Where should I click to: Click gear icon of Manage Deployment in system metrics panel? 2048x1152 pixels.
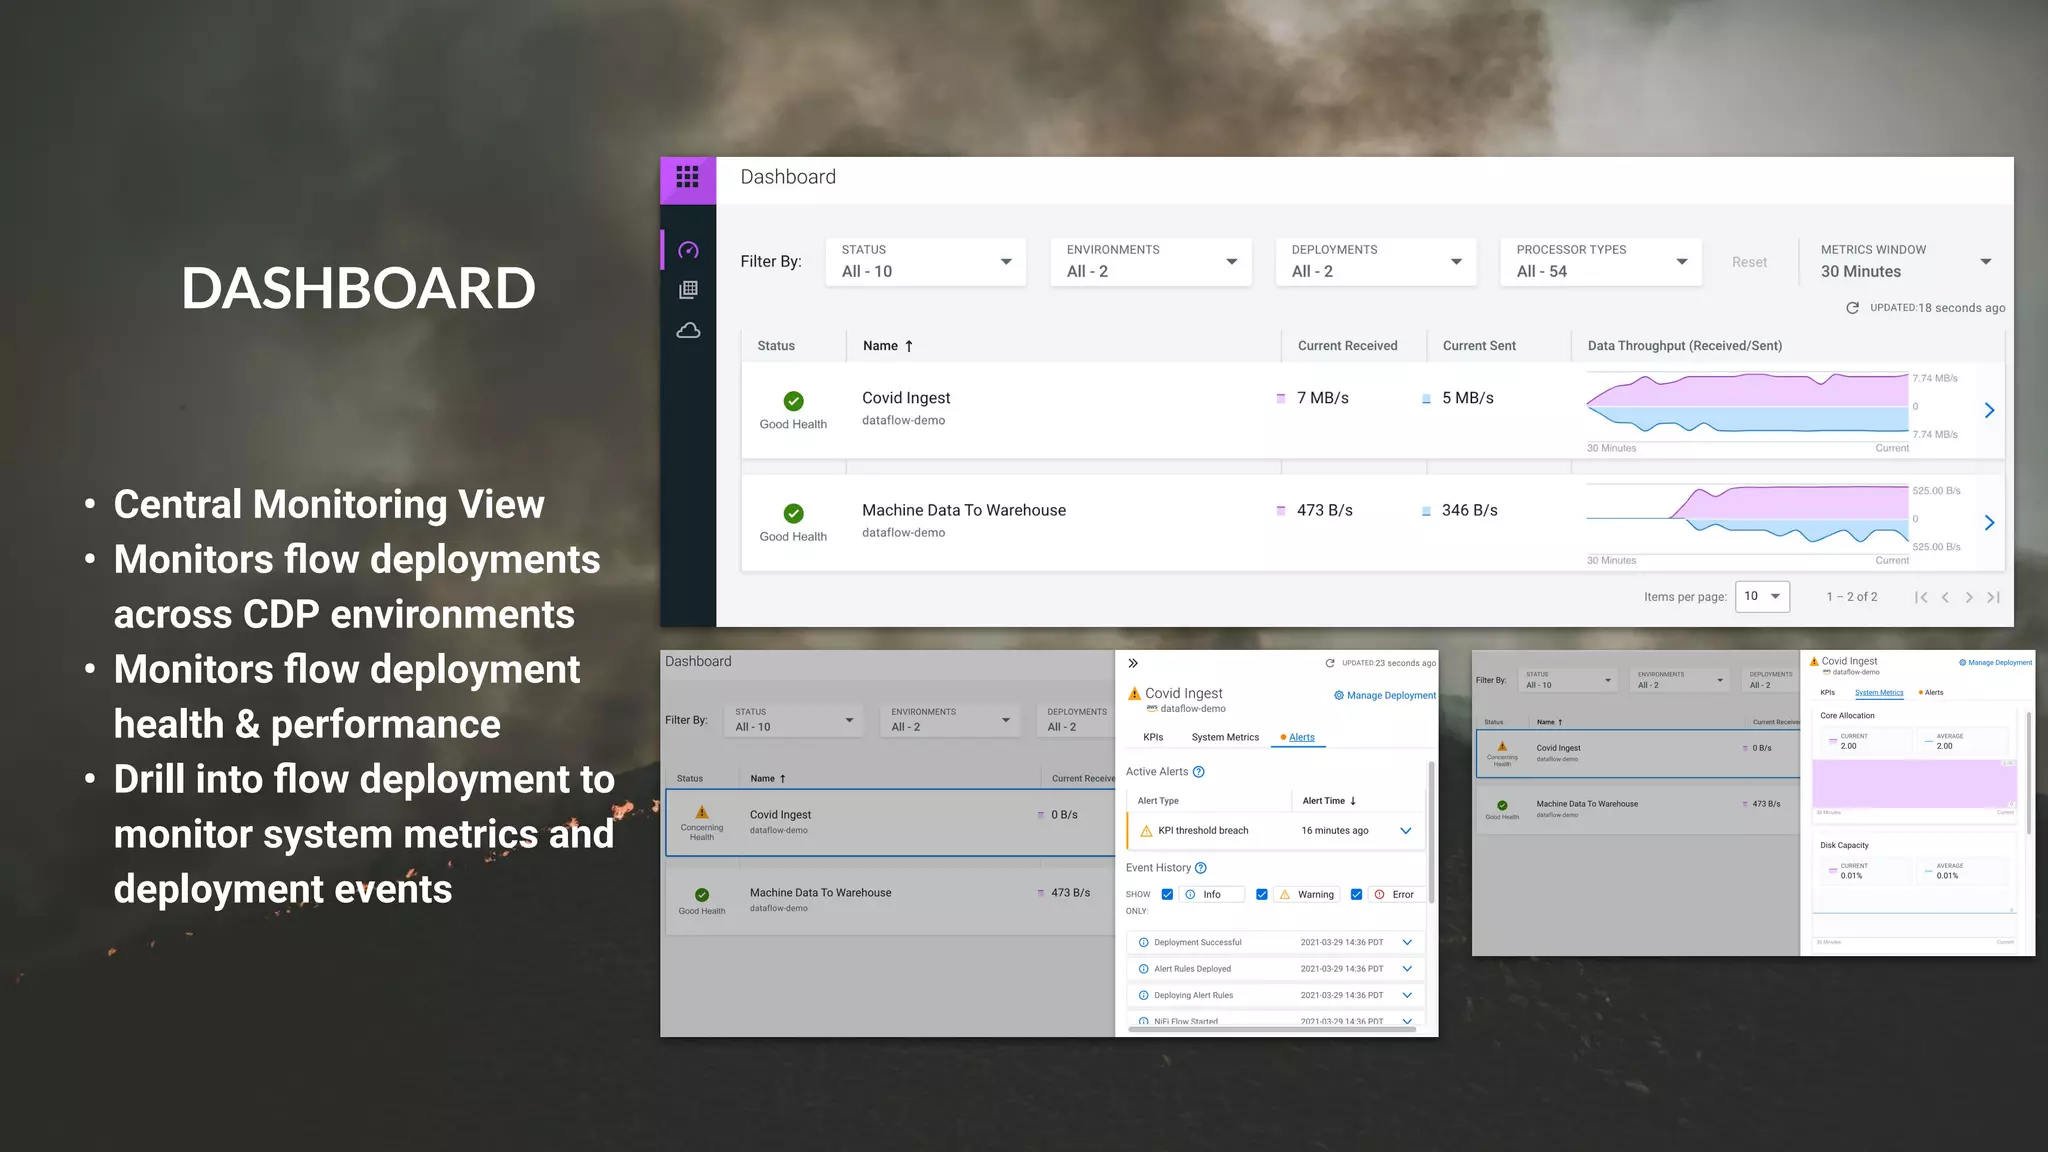(x=1962, y=662)
